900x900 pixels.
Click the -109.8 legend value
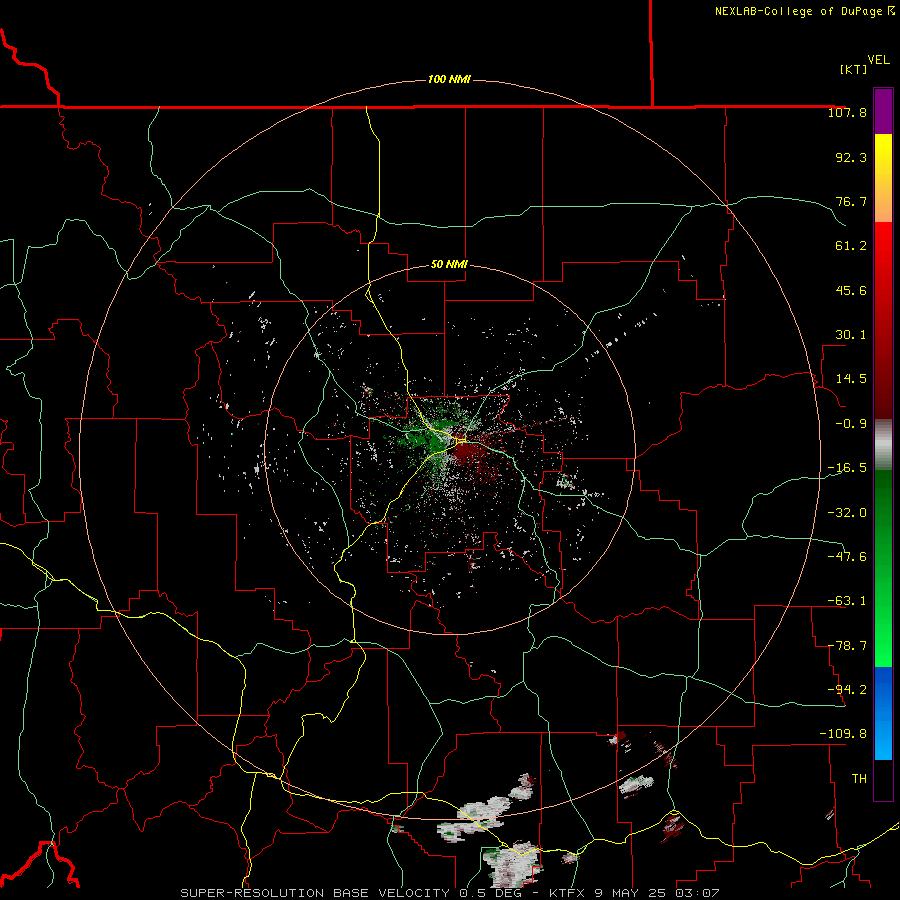tap(843, 734)
